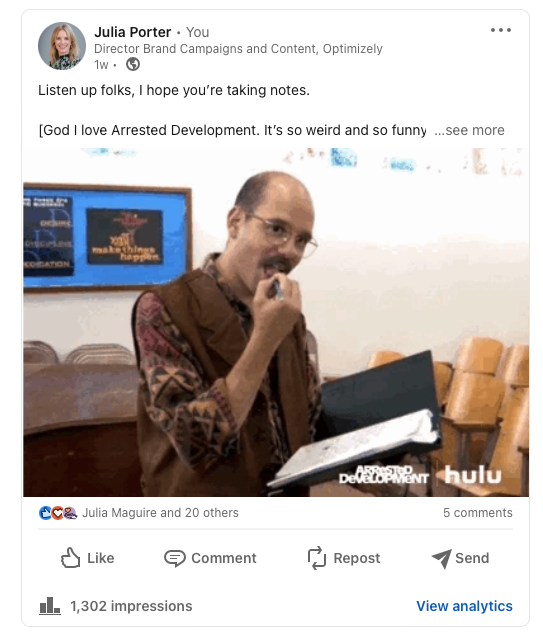Open the 5 comments link
The width and height of the screenshot is (543, 636).
477,513
